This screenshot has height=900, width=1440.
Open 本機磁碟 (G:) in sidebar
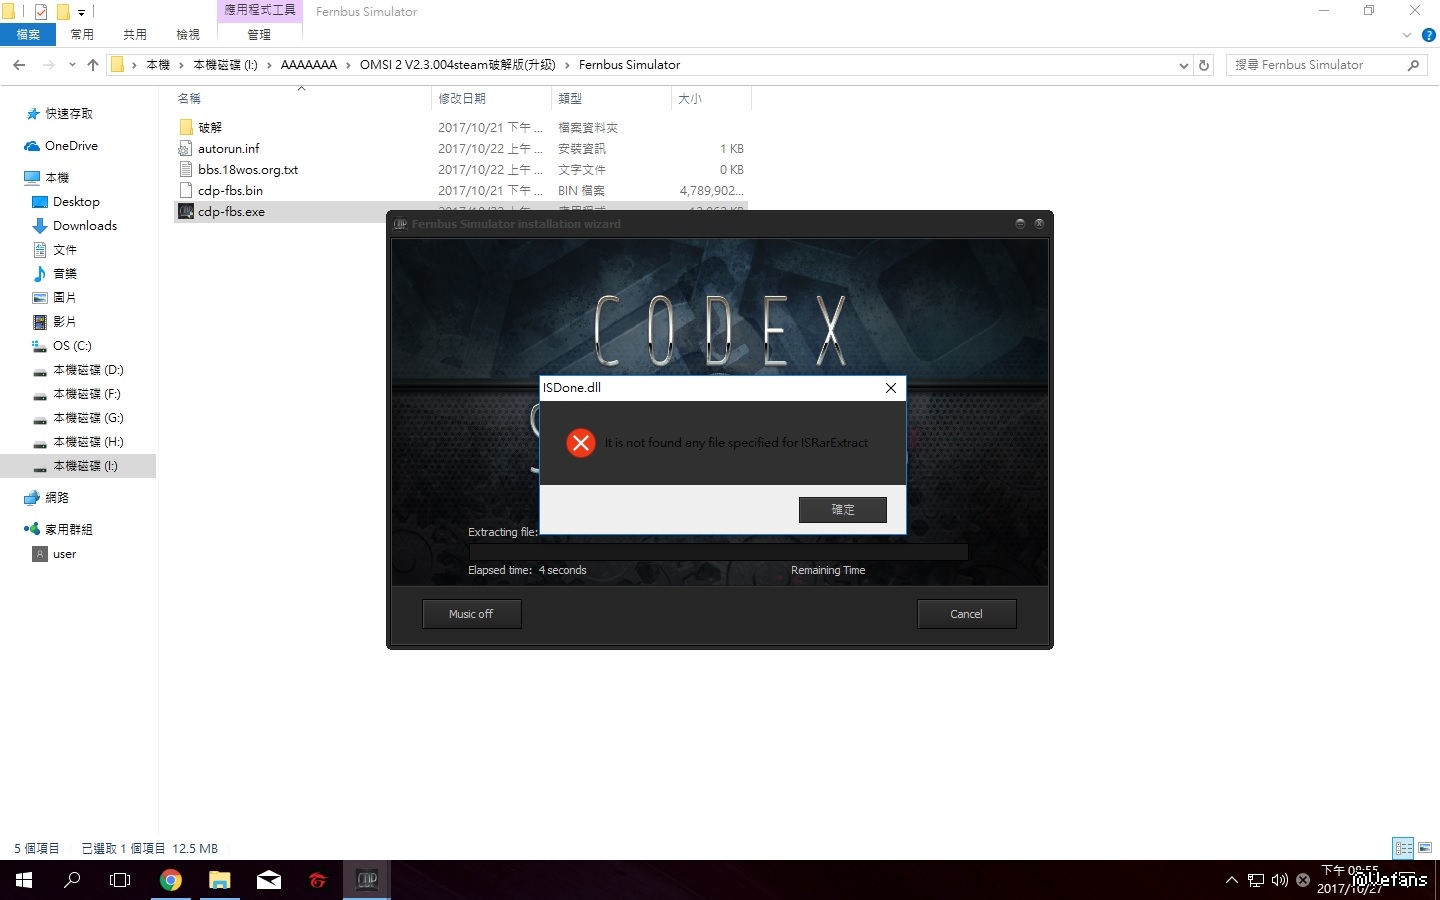[88, 418]
